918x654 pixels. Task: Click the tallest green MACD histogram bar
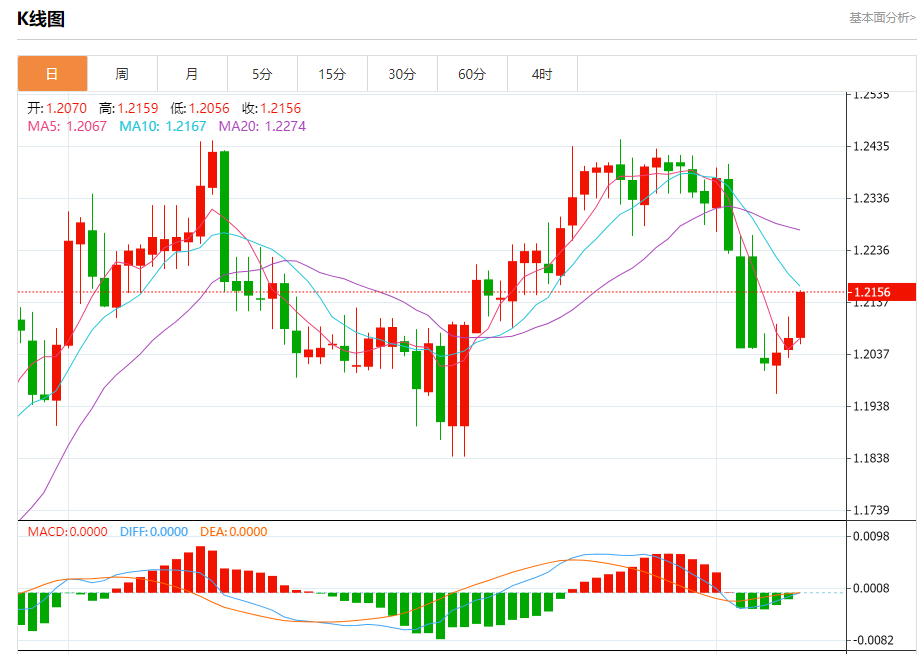click(x=440, y=616)
